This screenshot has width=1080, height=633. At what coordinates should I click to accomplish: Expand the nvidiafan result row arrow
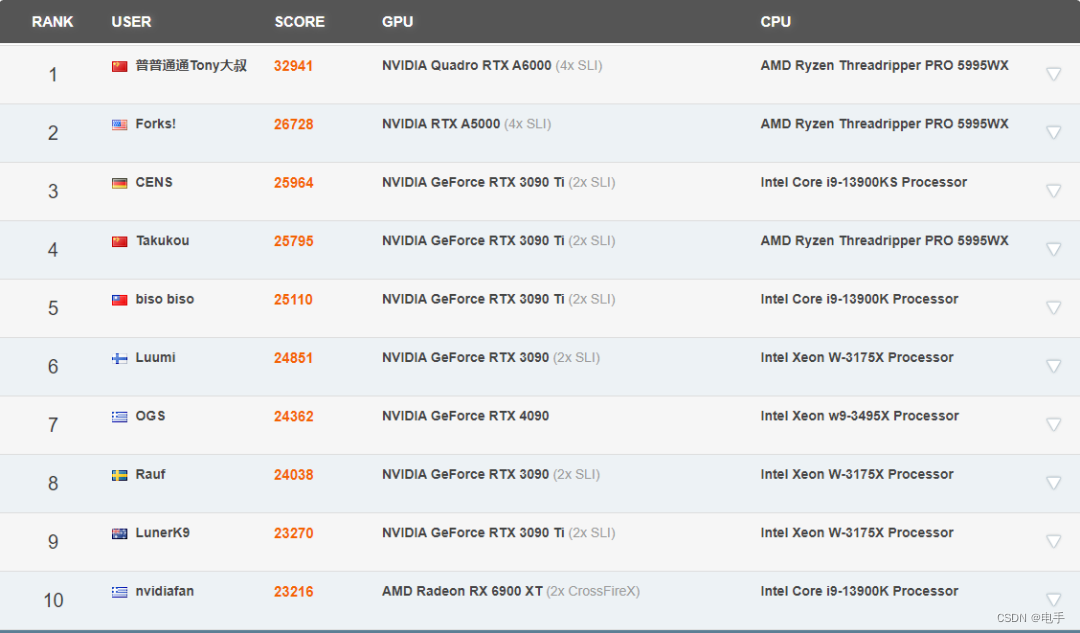[x=1053, y=599]
